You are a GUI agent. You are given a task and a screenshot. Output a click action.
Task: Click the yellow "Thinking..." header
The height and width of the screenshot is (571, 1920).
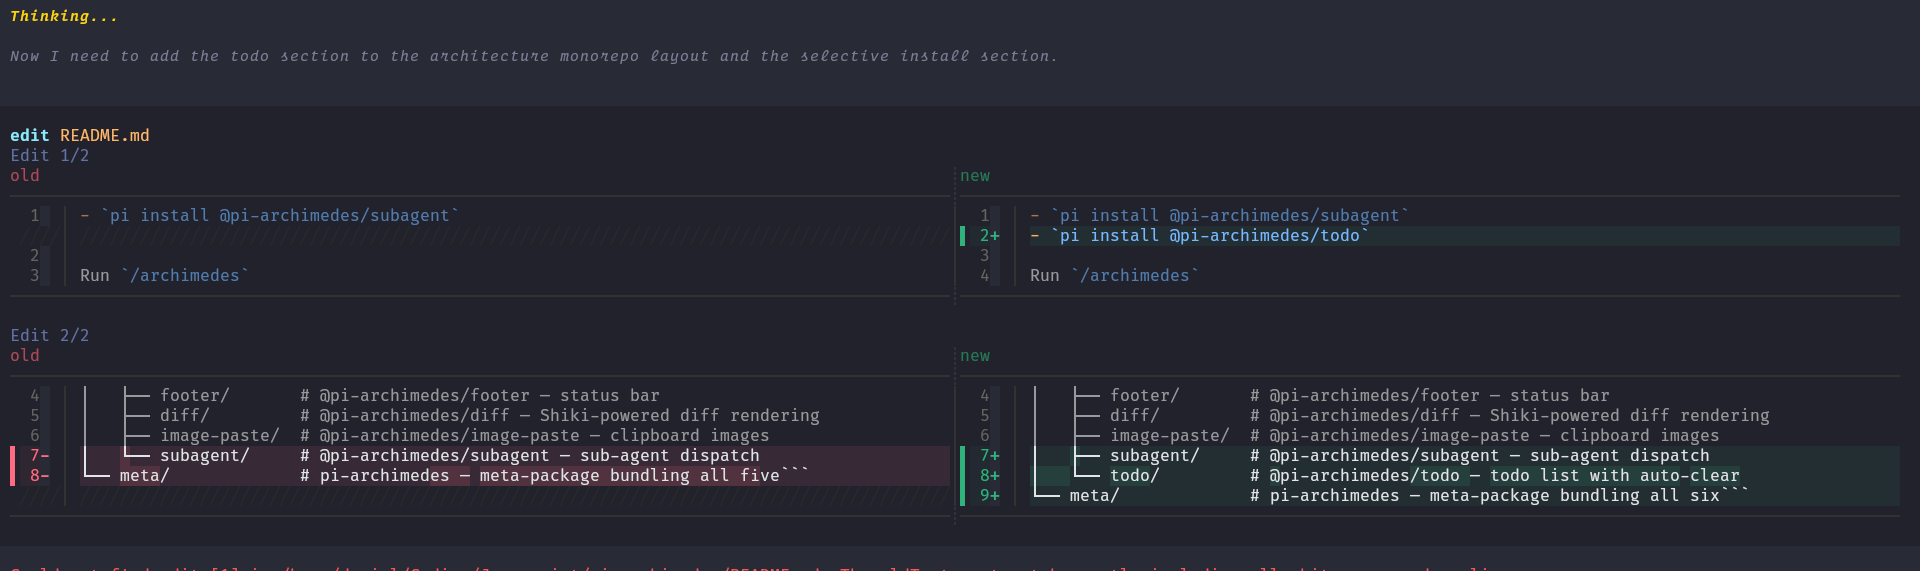(x=64, y=16)
